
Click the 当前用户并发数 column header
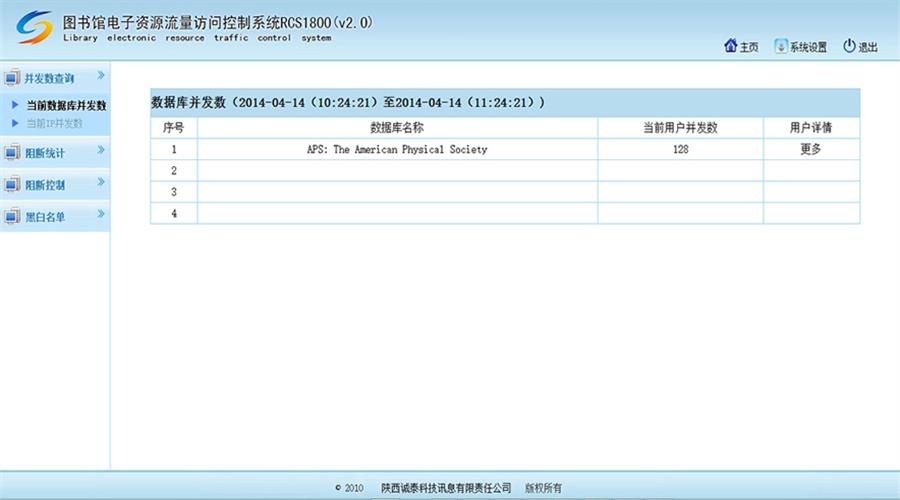click(680, 128)
